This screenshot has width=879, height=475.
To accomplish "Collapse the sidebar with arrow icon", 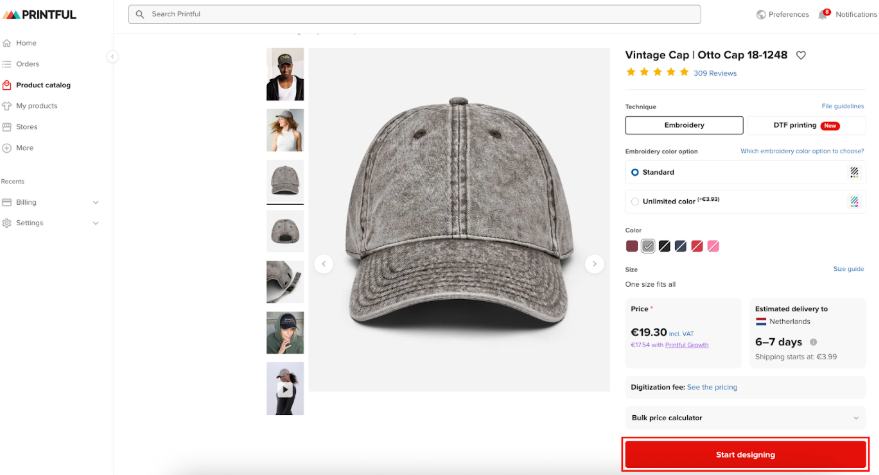I will click(x=112, y=57).
